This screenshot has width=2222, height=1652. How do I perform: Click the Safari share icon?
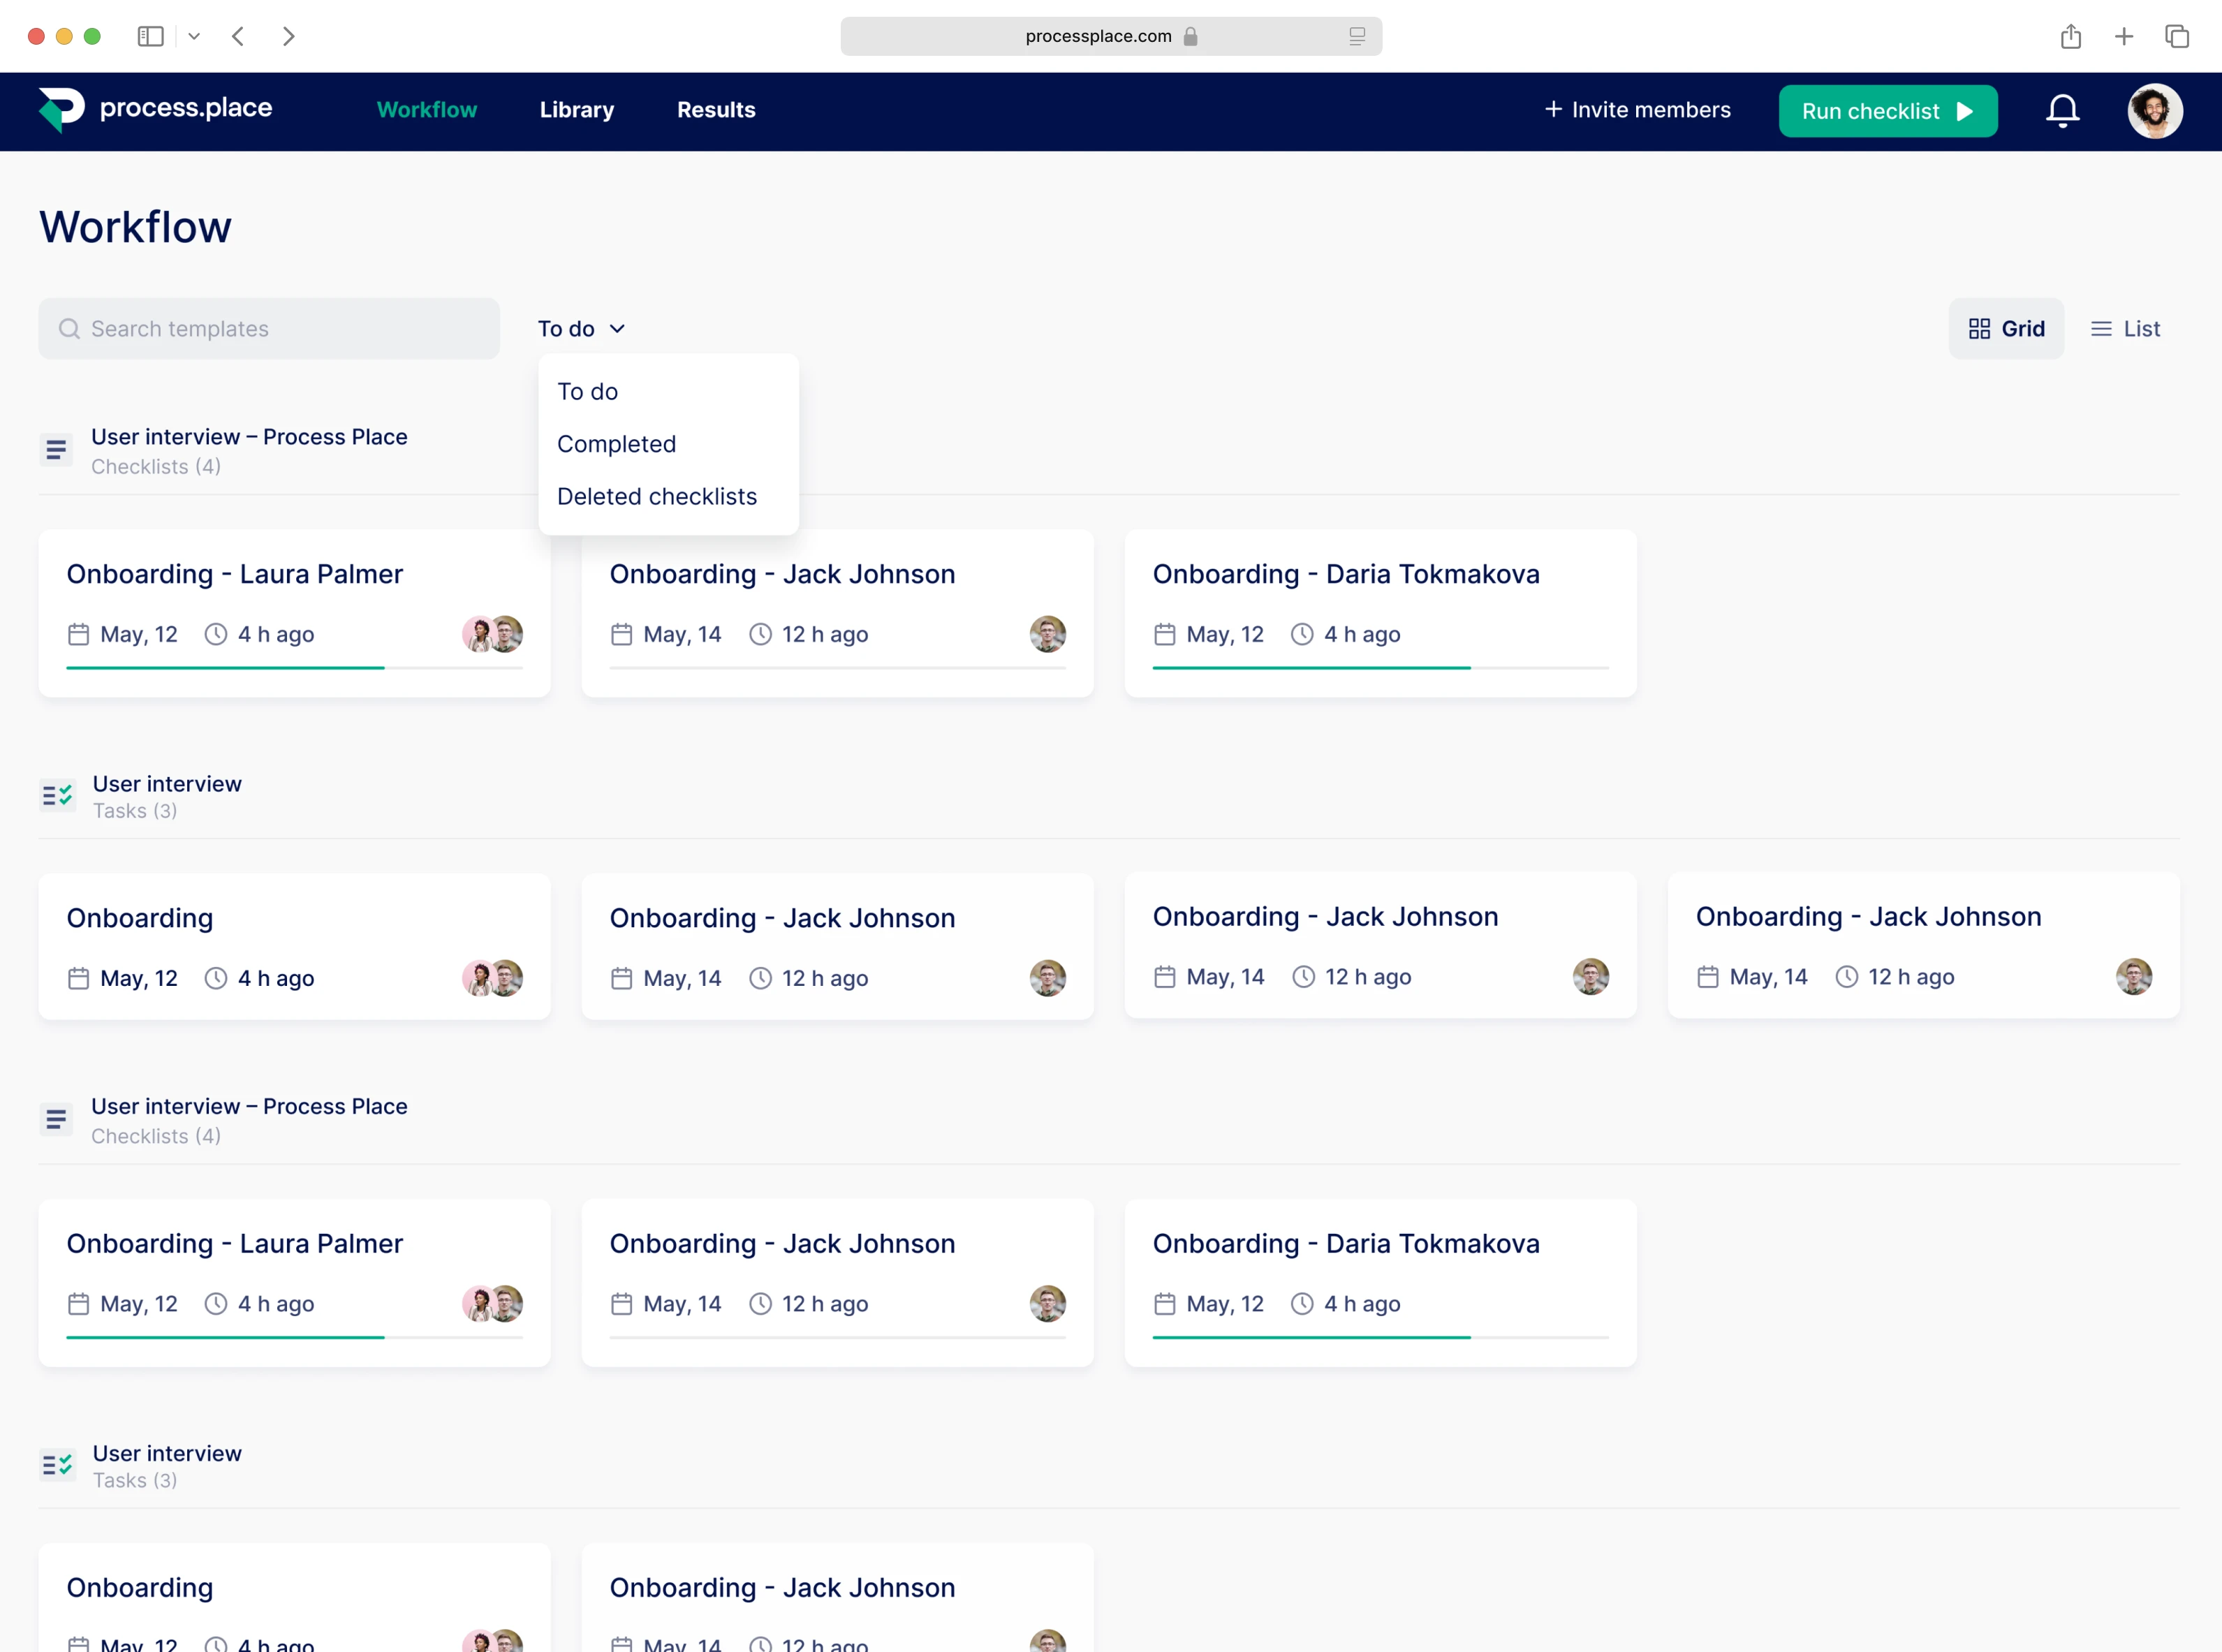coord(2070,37)
